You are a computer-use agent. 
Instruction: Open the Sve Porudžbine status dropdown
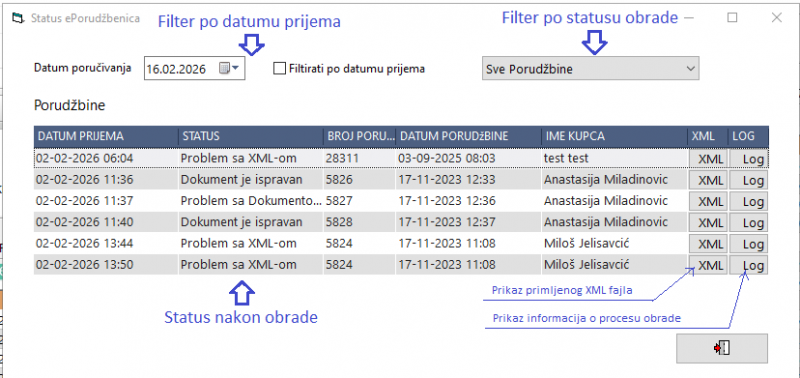[x=590, y=68]
